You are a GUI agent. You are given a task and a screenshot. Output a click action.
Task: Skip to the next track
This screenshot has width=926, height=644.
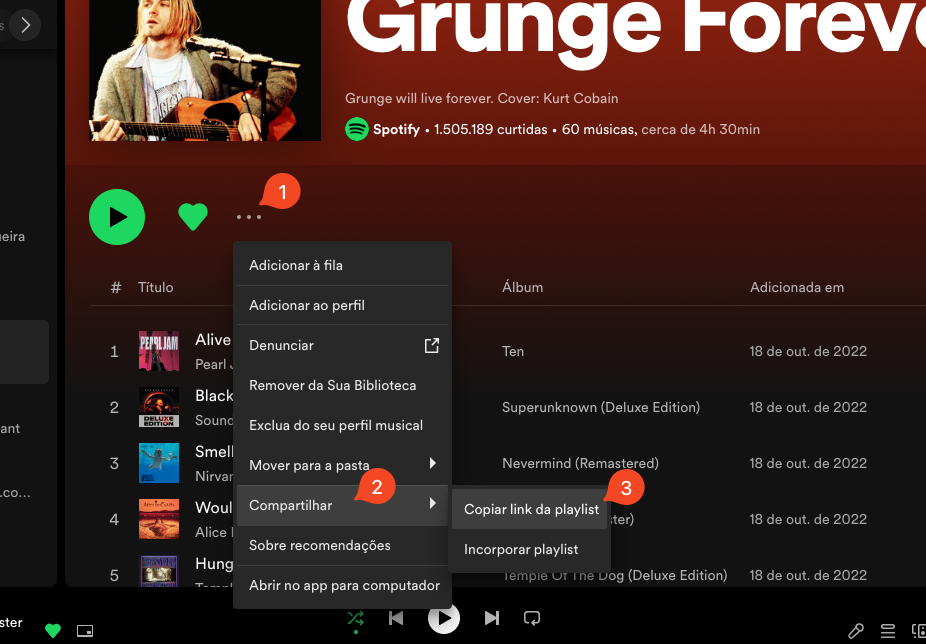(x=491, y=618)
